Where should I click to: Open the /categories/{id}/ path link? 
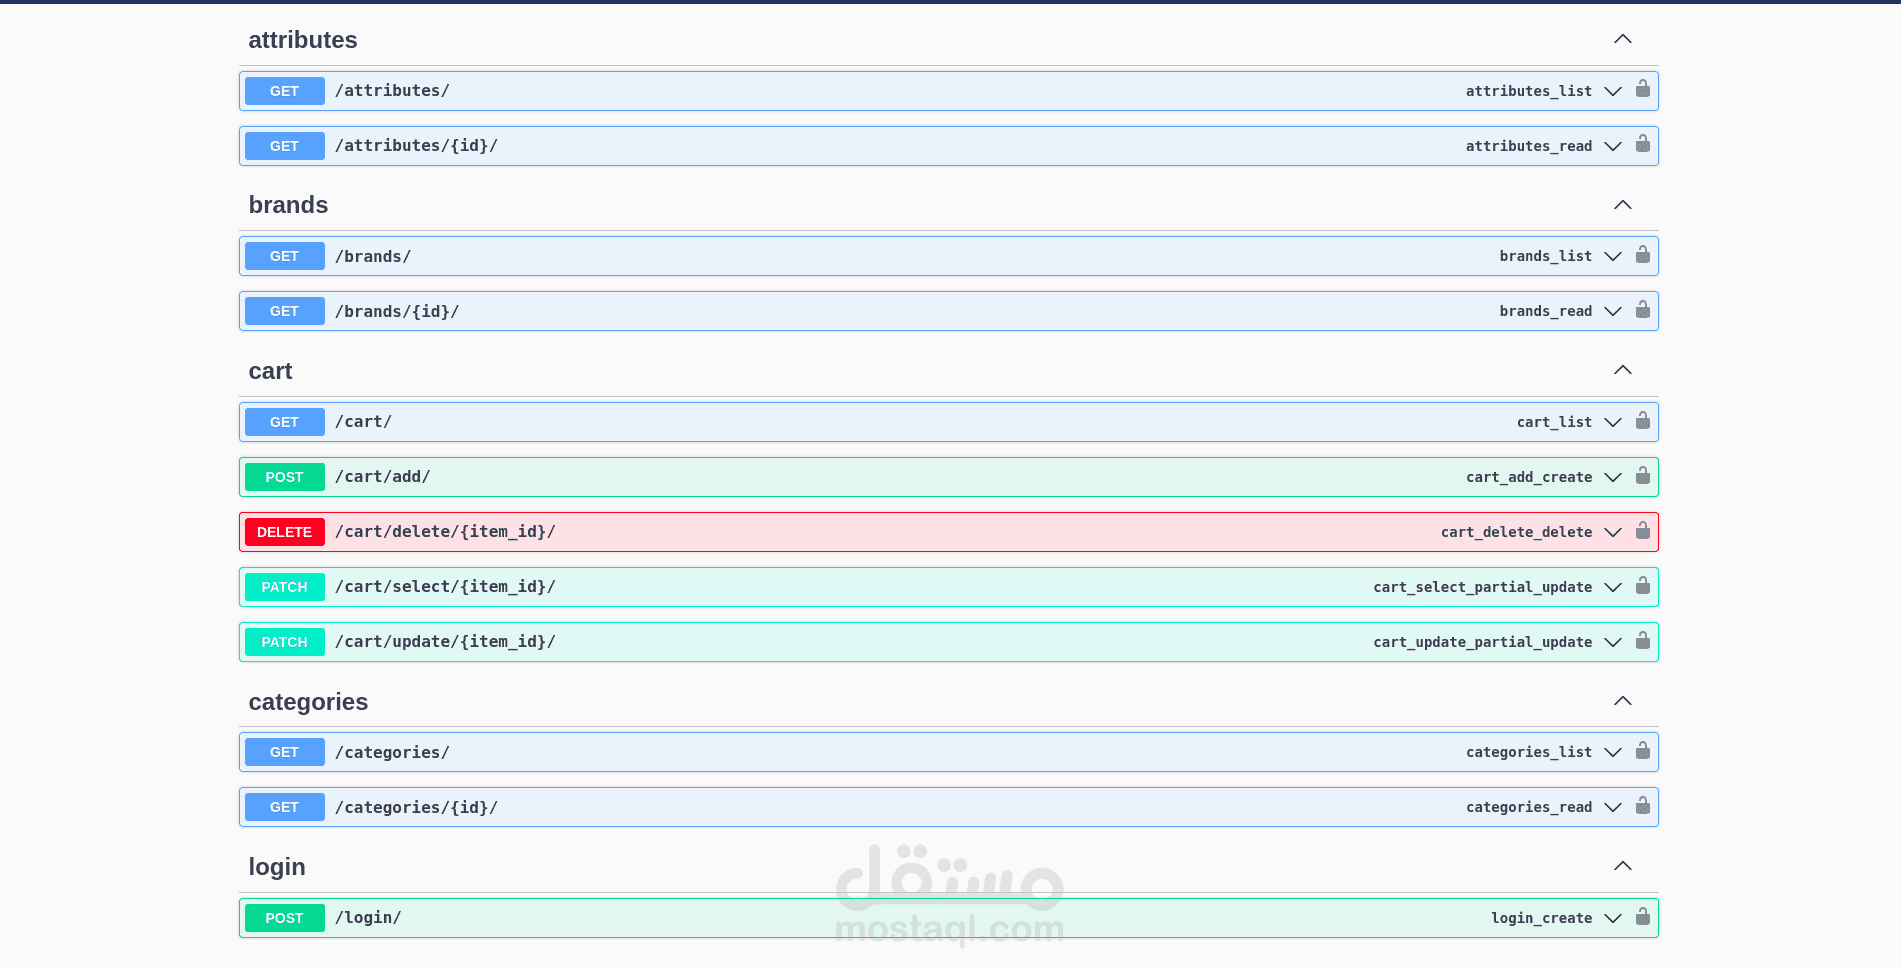click(416, 807)
